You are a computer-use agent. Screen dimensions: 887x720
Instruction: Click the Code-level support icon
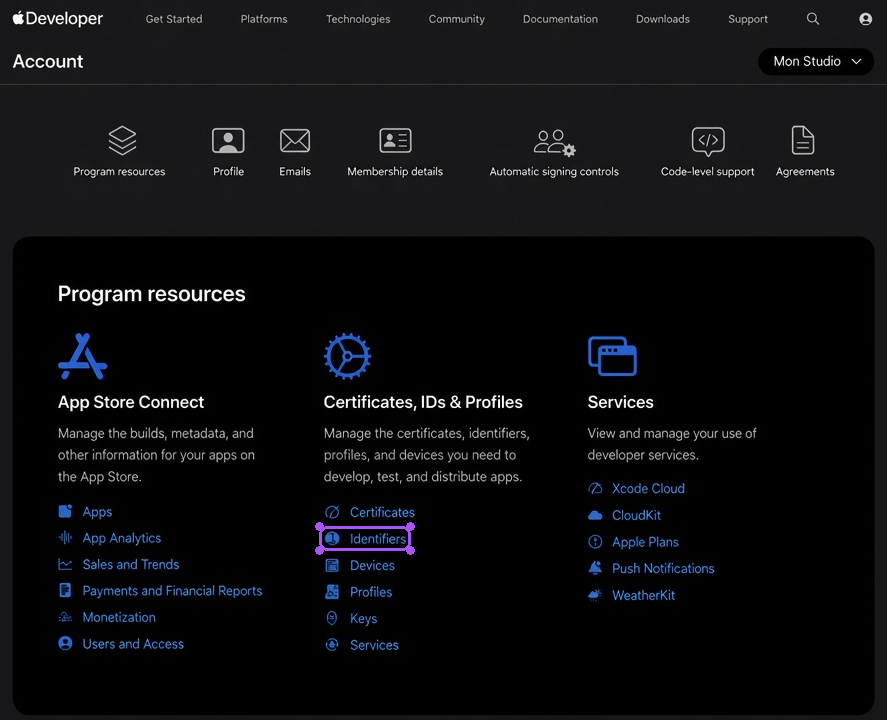[708, 141]
